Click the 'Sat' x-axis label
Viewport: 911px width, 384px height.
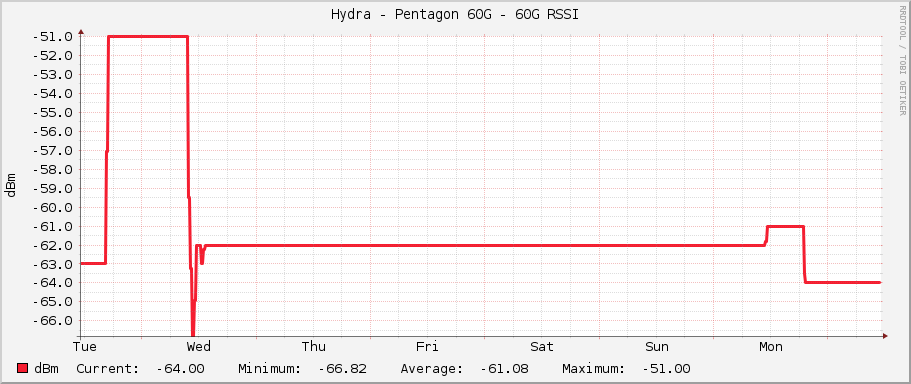542,347
